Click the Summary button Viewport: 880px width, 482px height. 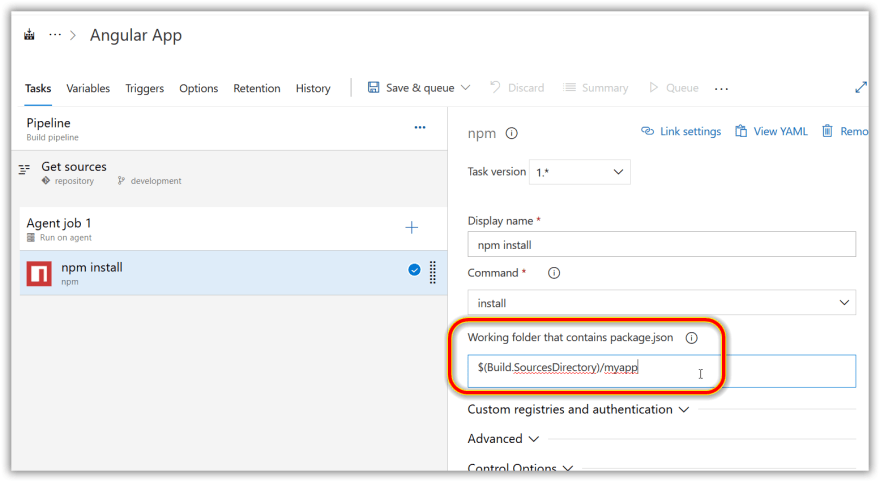[x=596, y=88]
